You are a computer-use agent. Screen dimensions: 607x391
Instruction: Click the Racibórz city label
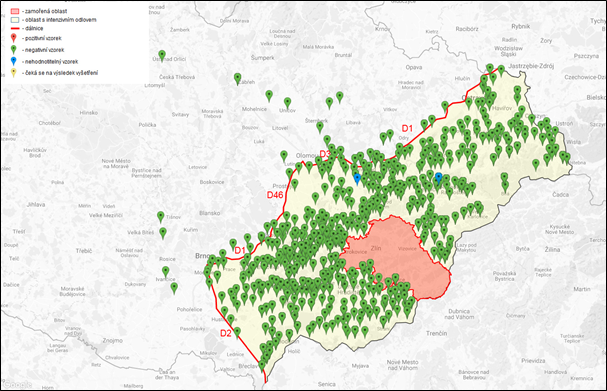click(467, 29)
